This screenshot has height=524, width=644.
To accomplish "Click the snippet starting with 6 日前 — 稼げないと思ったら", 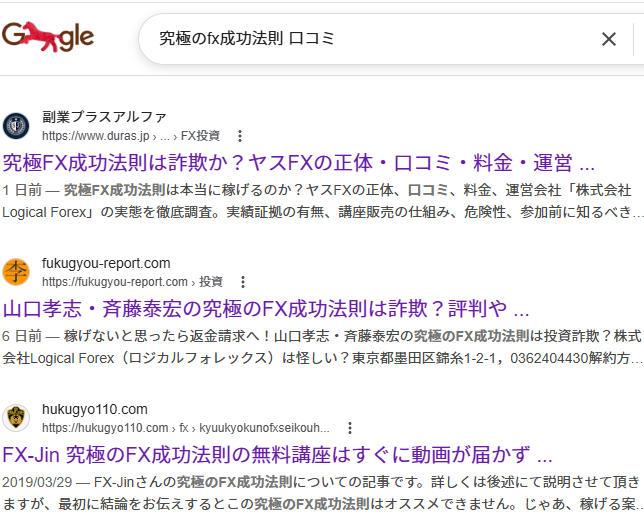I will (322, 347).
